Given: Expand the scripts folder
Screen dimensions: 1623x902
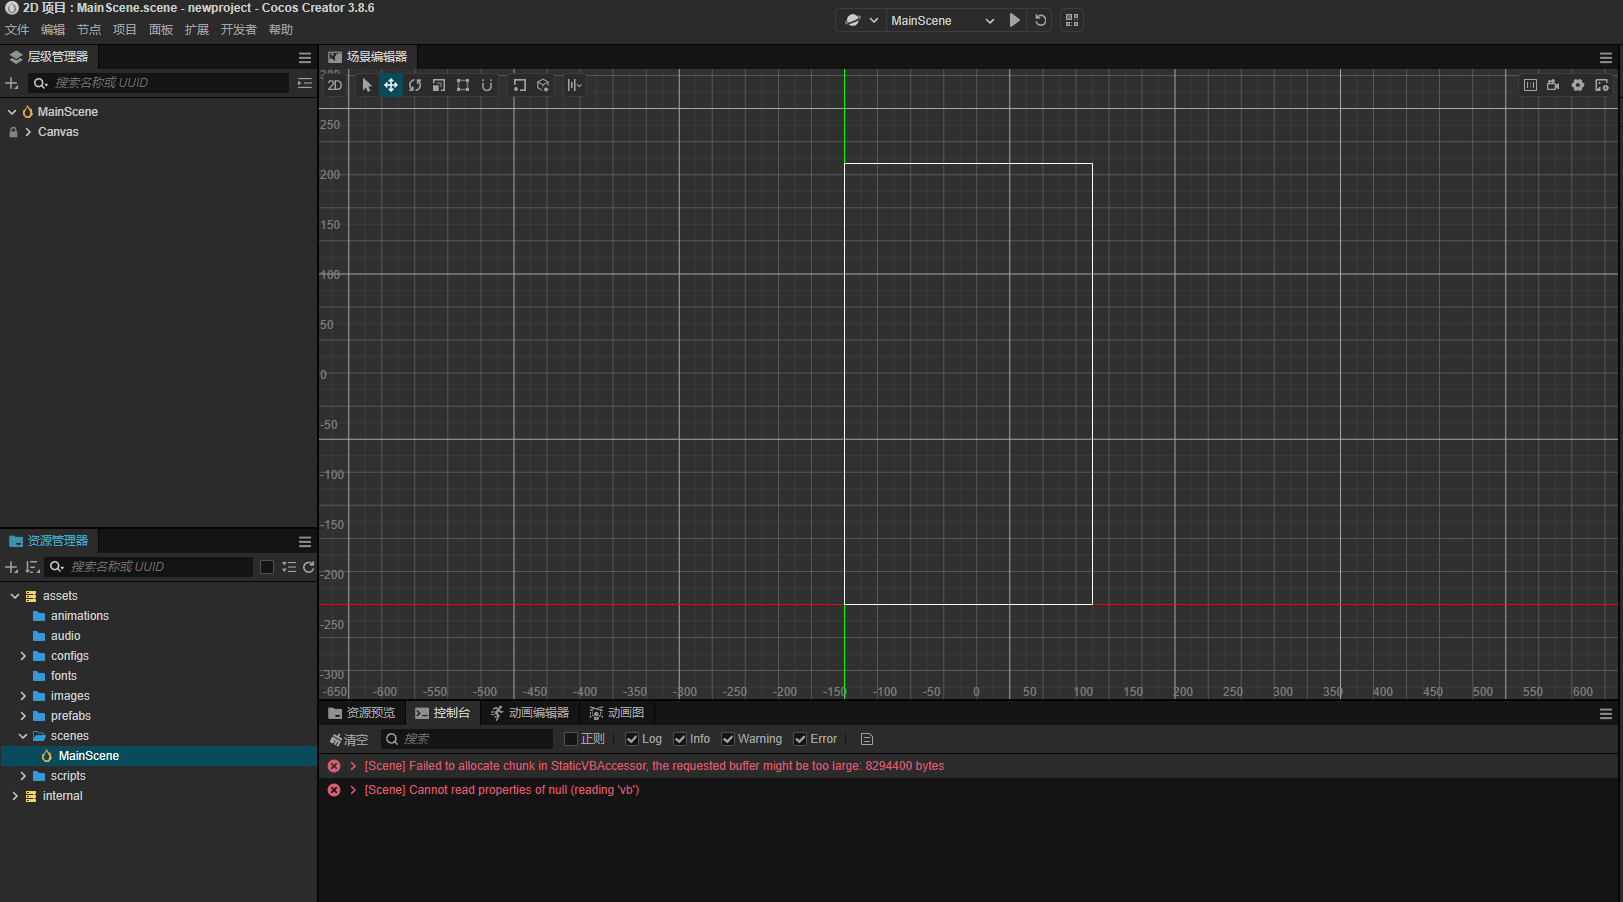Looking at the screenshot, I should (23, 776).
